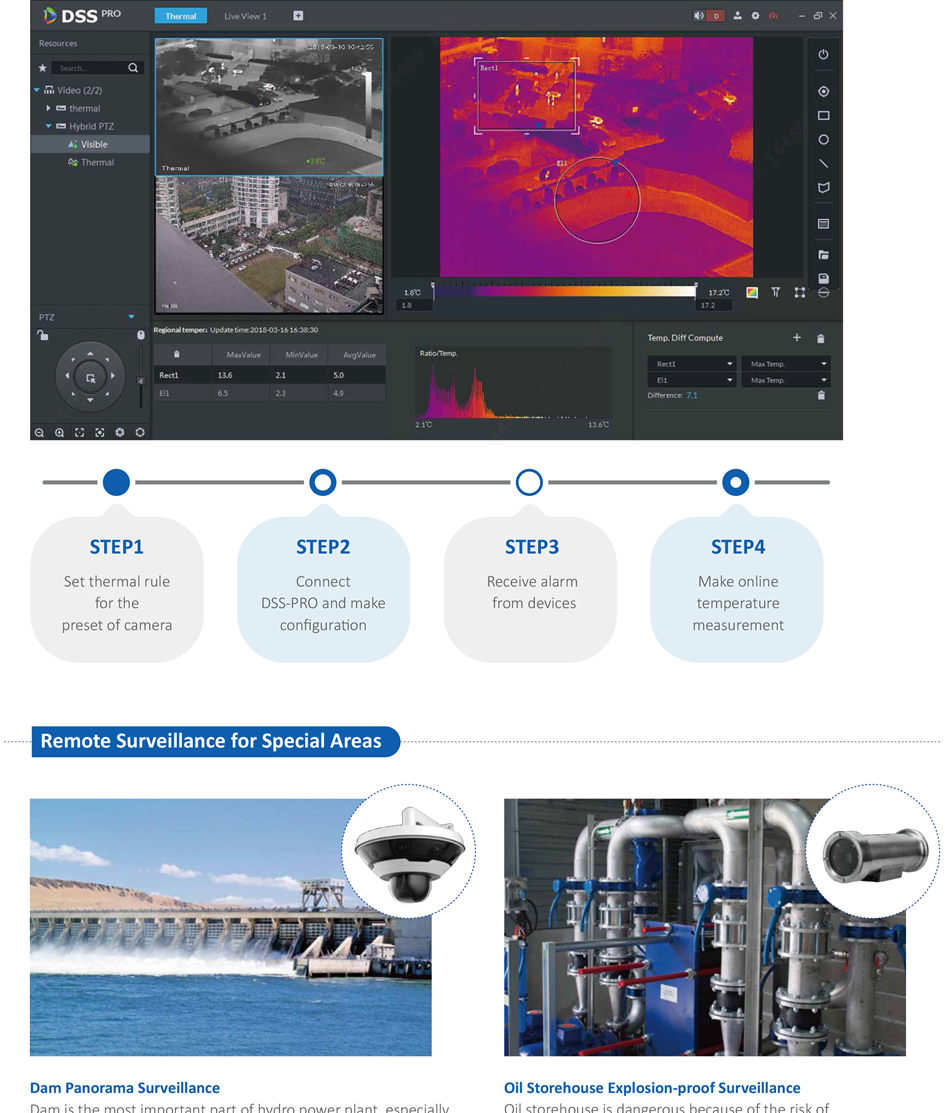Viewport: 950px width, 1113px height.
Task: Select the Rect1 row in table
Action: pos(269,375)
